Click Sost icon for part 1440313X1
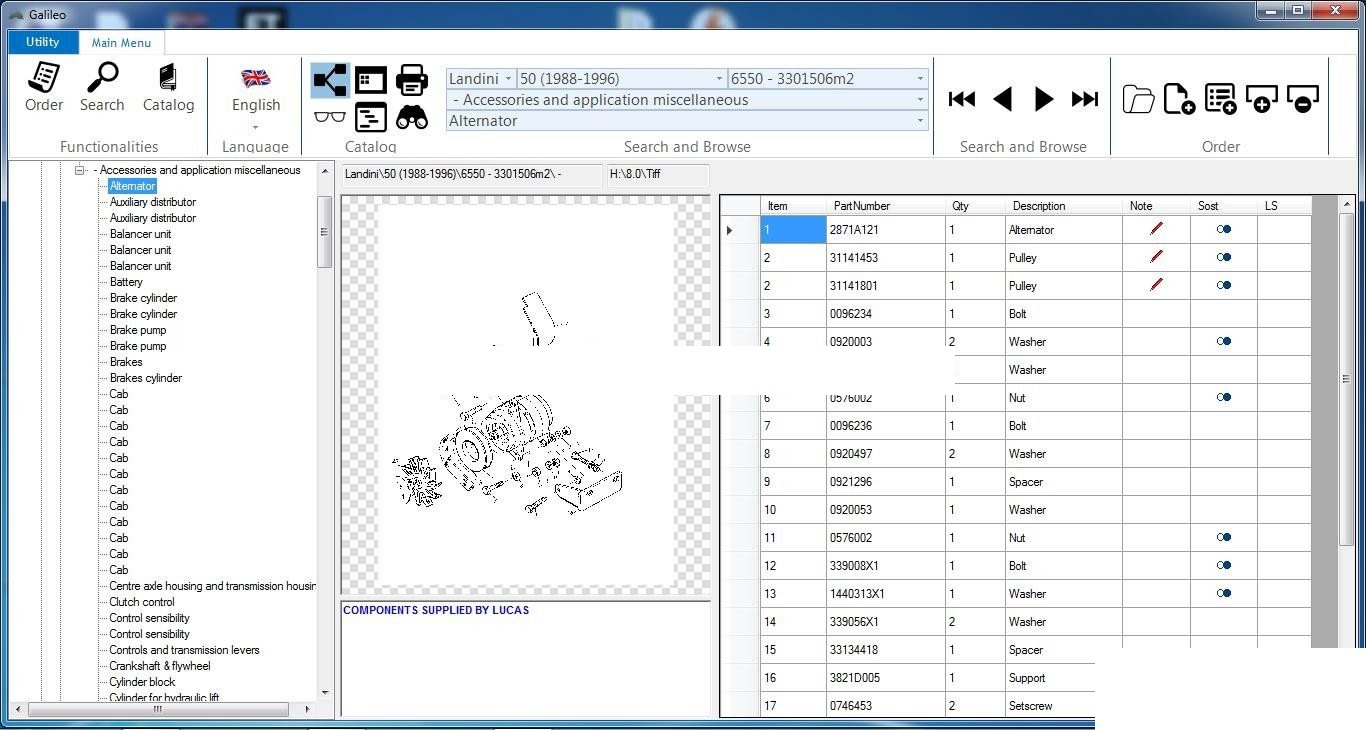Image resolution: width=1366 pixels, height=730 pixels. click(1223, 593)
